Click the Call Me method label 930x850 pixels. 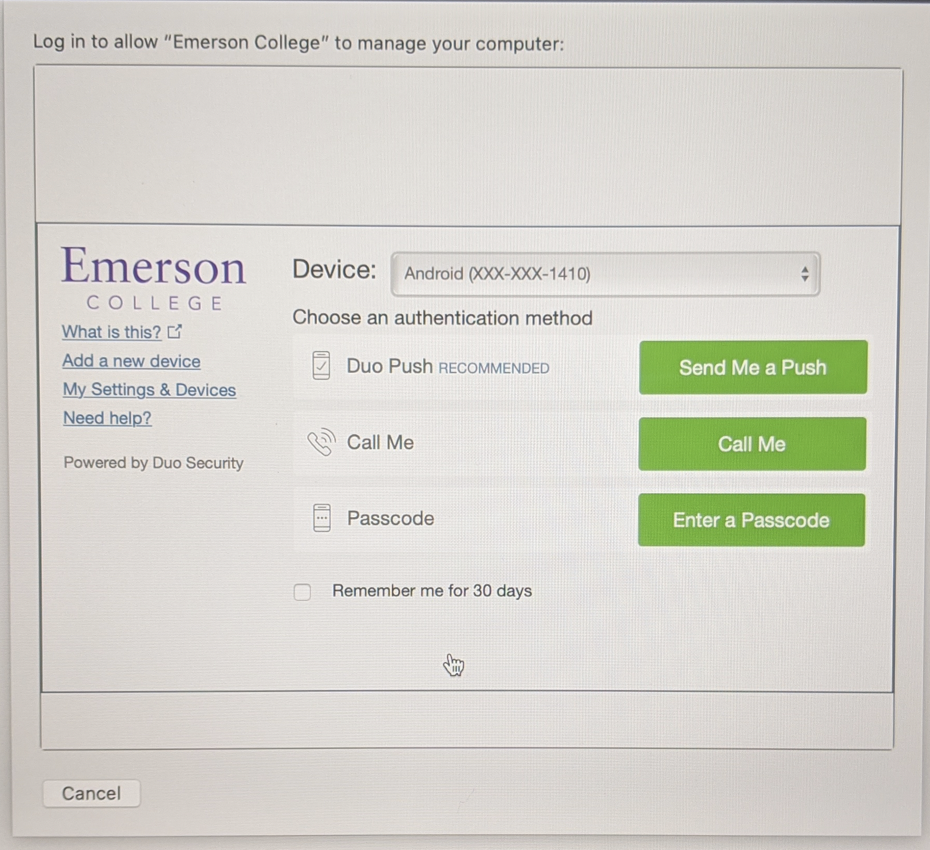pos(380,442)
